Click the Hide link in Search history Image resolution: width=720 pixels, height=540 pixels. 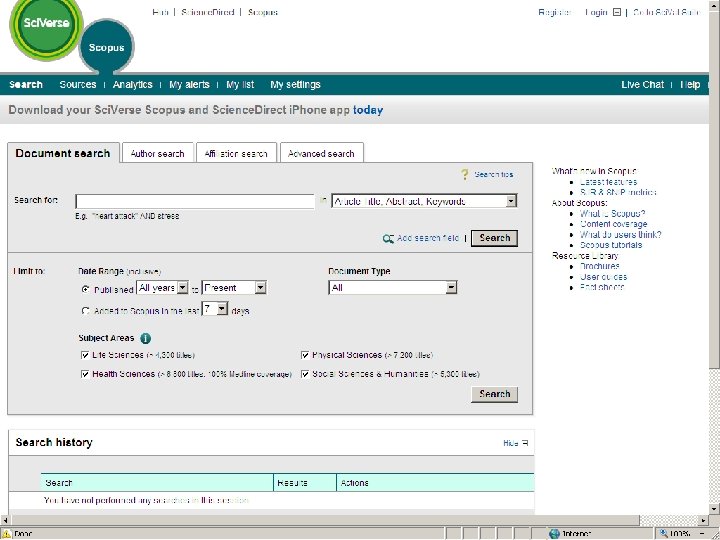[511, 443]
